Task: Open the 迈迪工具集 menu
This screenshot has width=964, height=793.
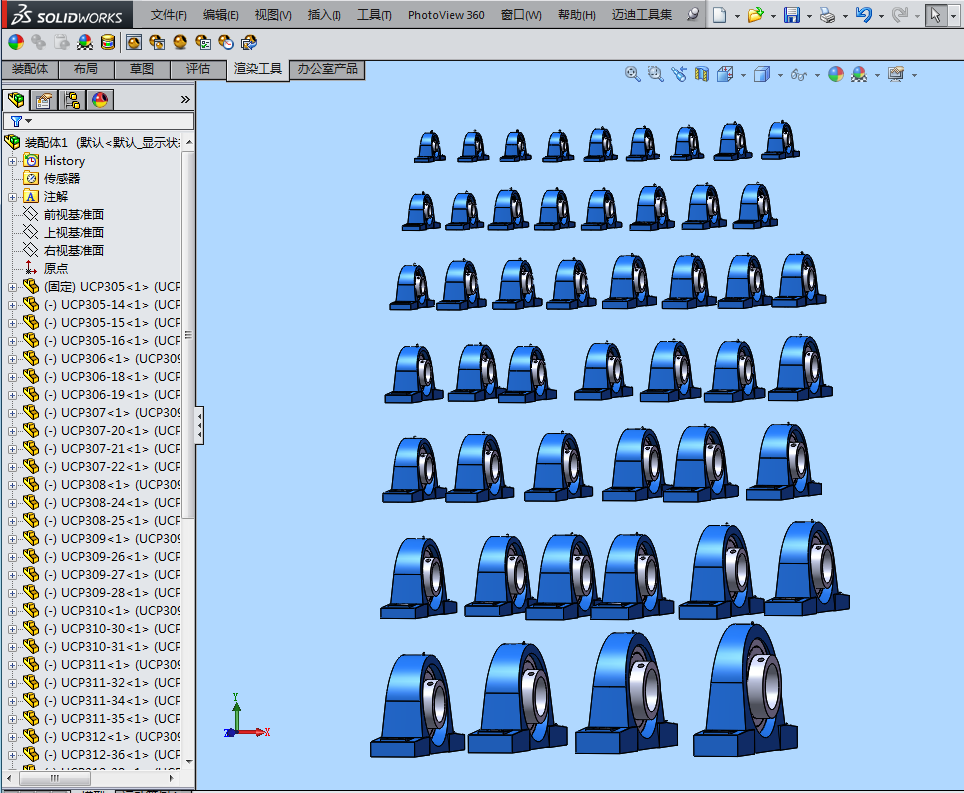Action: [x=642, y=15]
